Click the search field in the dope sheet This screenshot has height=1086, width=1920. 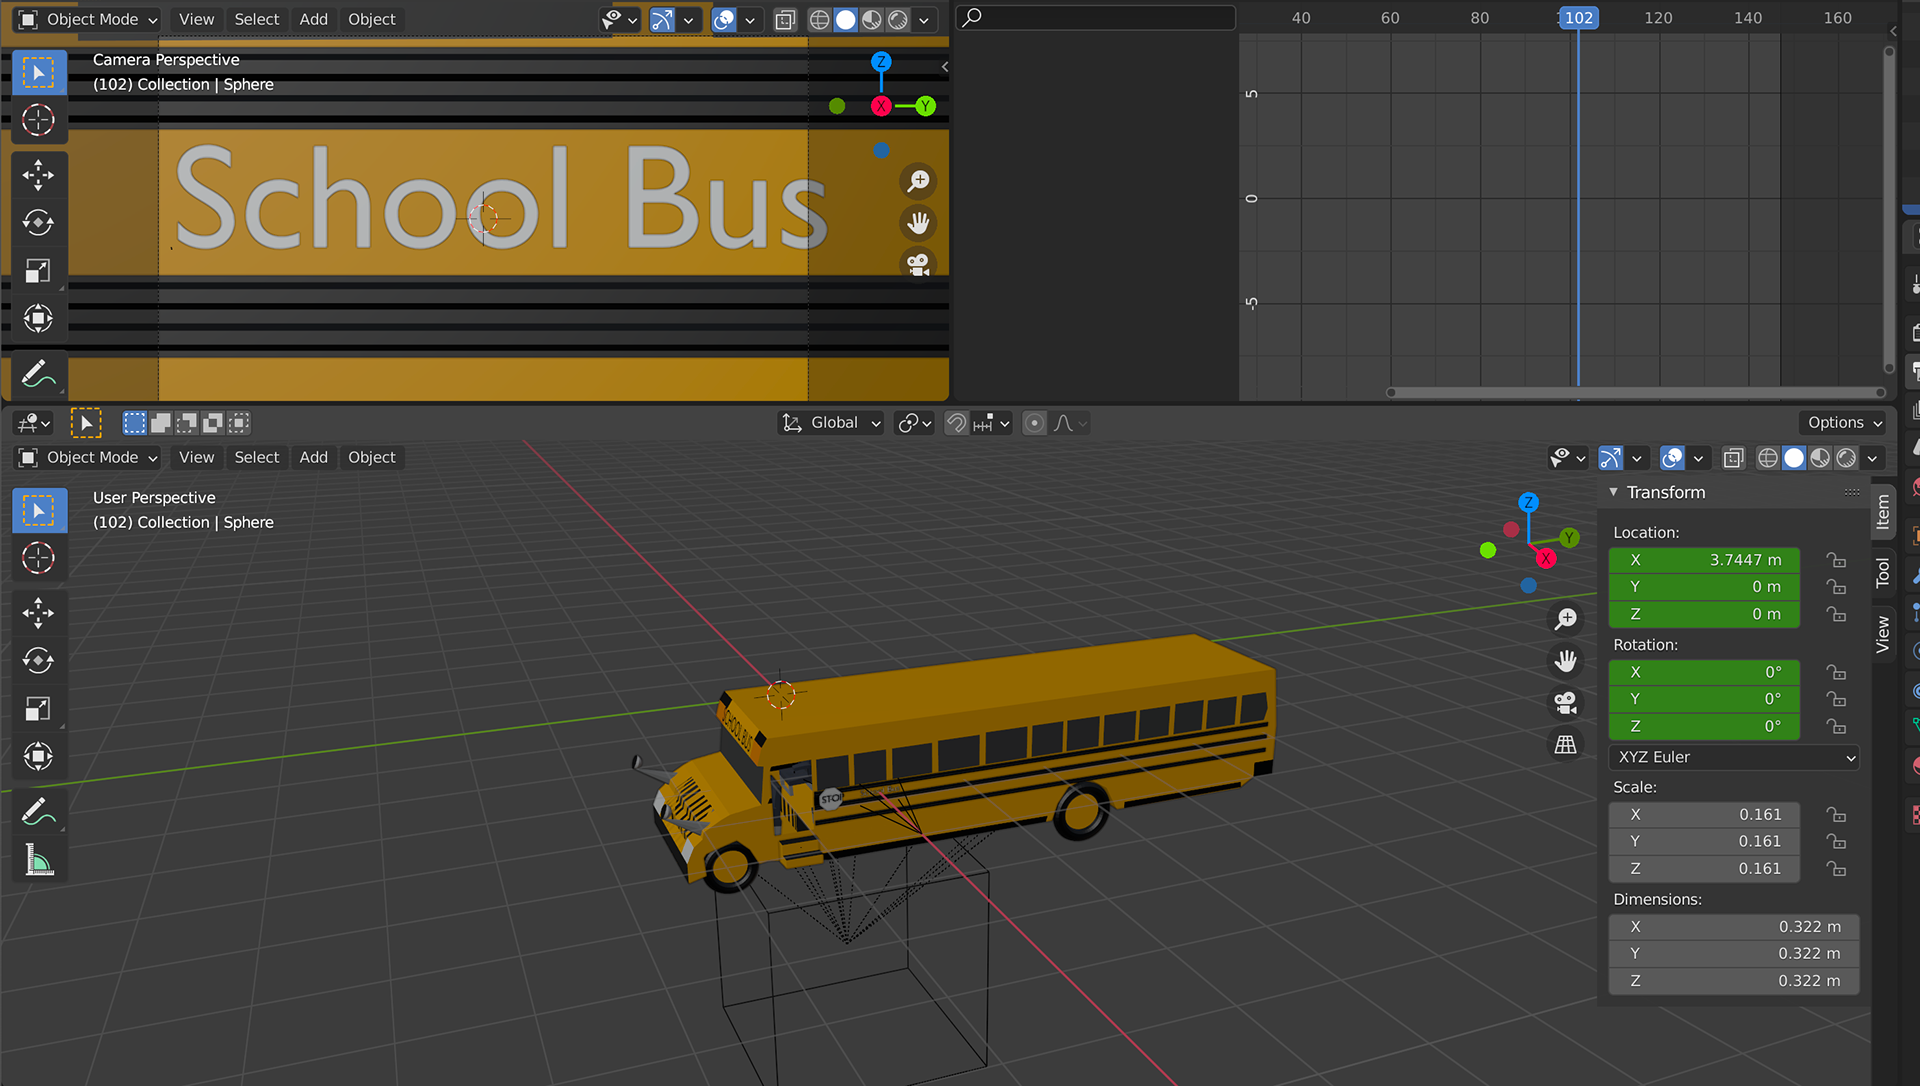(1095, 17)
